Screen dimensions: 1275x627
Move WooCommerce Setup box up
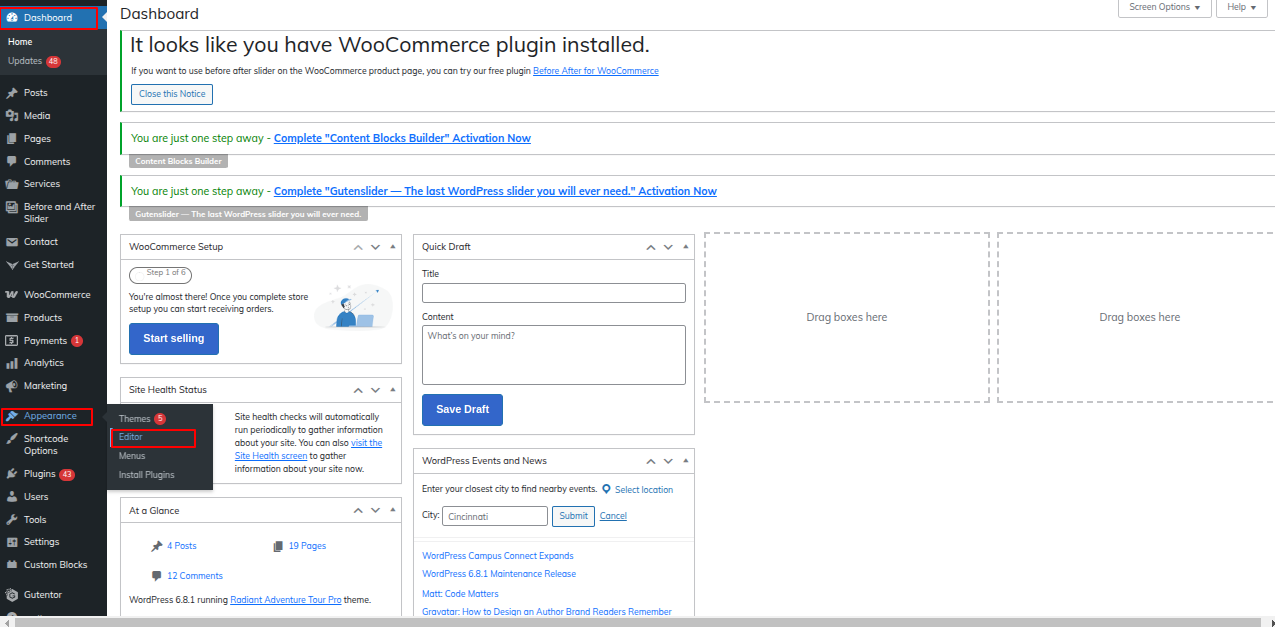(357, 247)
